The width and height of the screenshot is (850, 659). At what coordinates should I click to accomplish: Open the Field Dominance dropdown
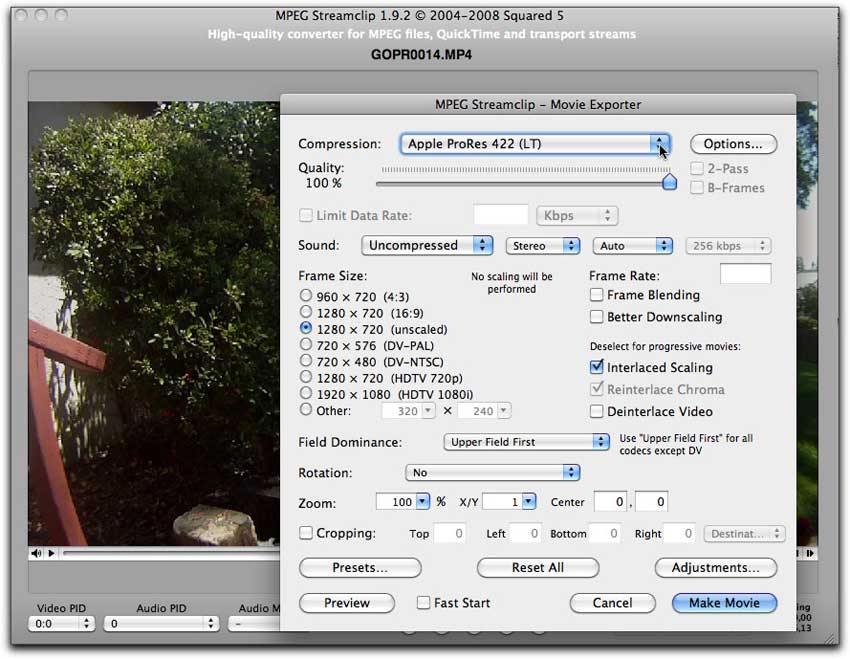(x=526, y=442)
